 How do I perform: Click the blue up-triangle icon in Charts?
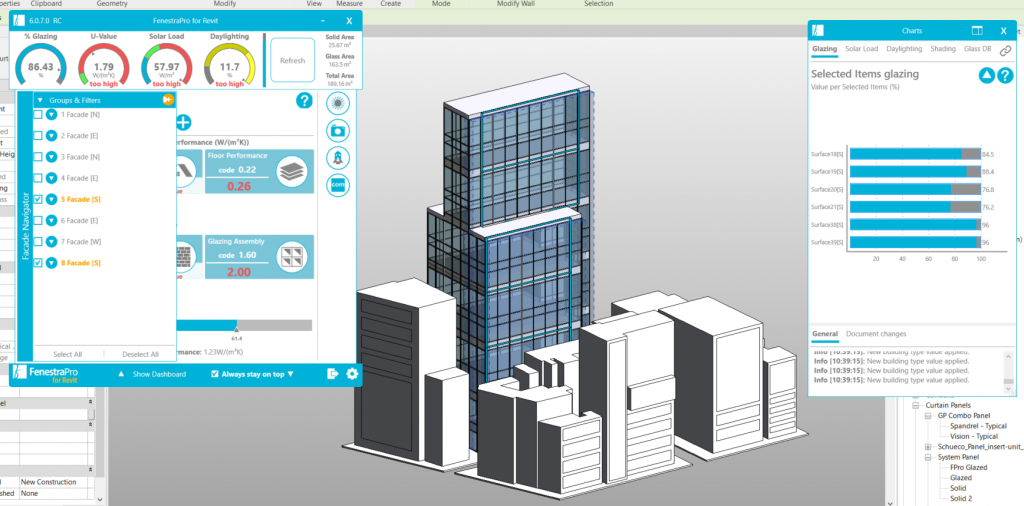point(986,75)
